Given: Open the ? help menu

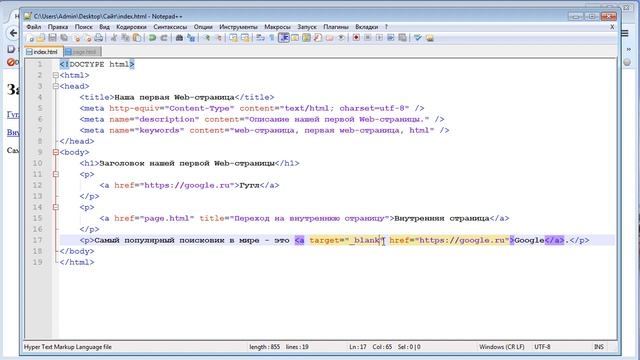Looking at the screenshot, I should coord(386,27).
